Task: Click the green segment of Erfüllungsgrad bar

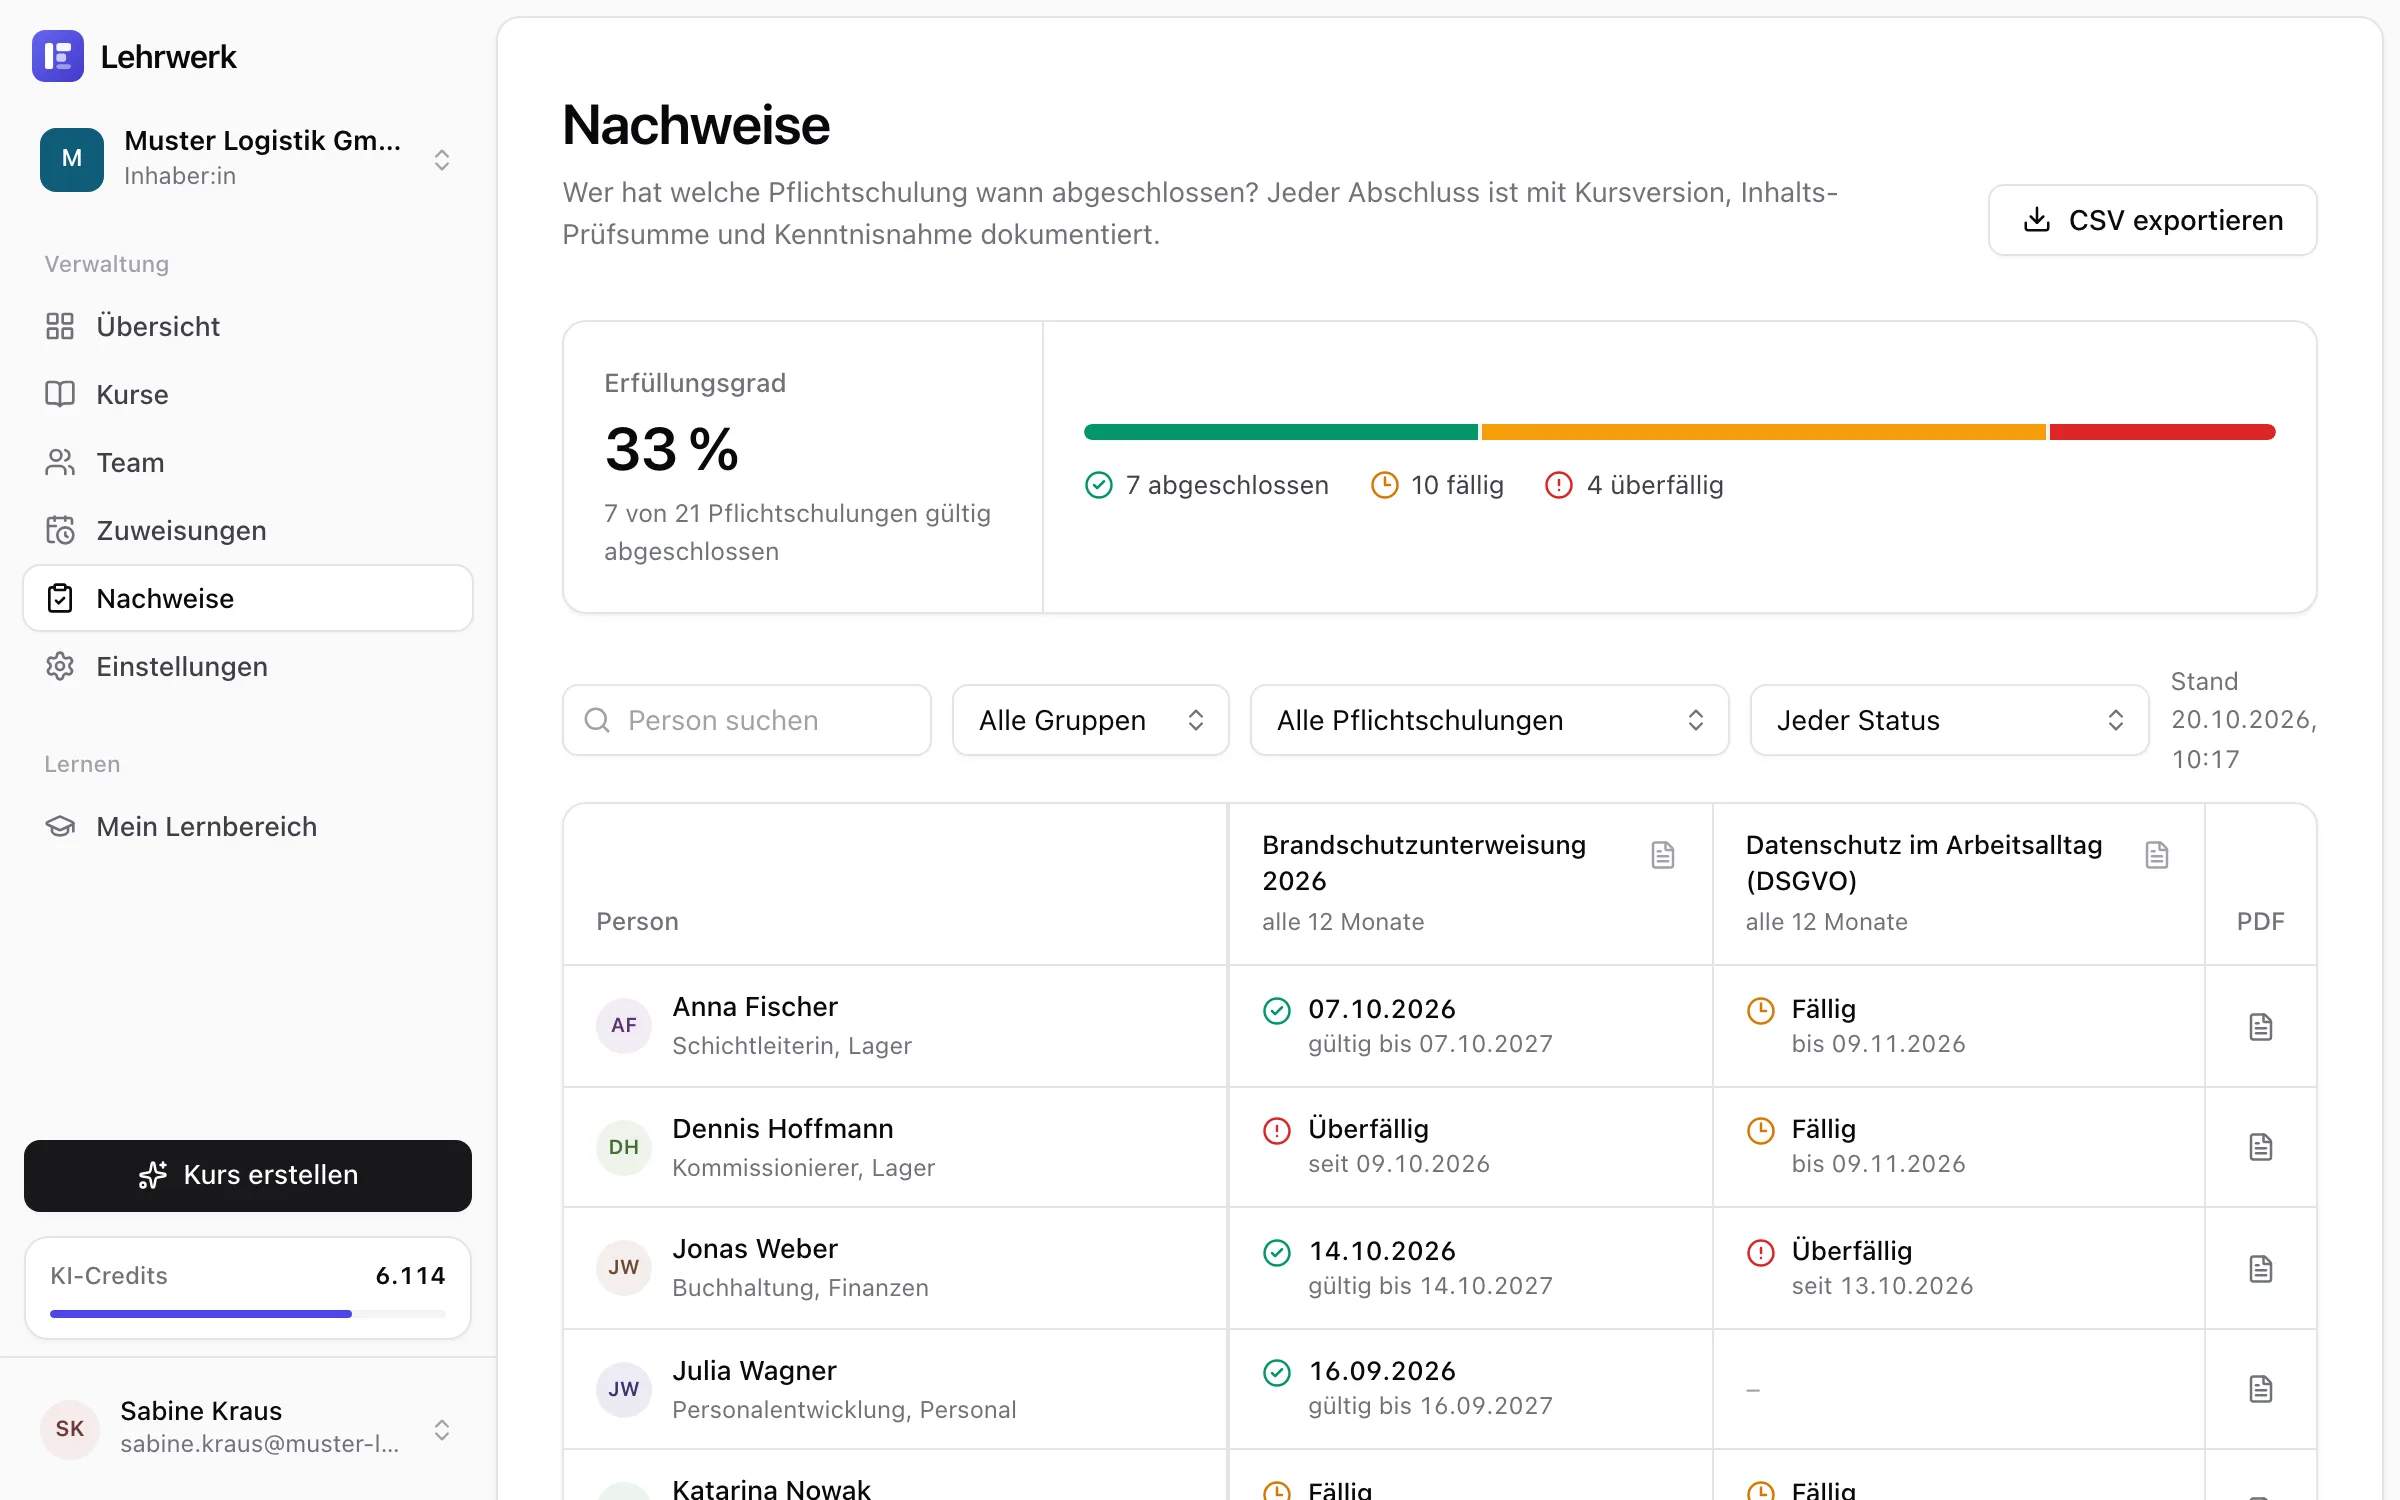Action: pos(1281,432)
